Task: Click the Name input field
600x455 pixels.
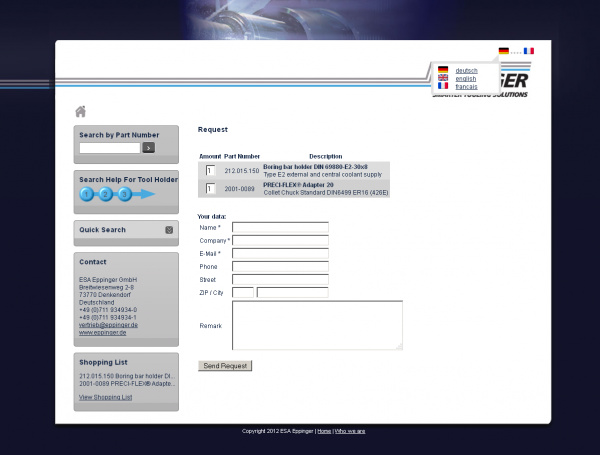Action: [280, 228]
